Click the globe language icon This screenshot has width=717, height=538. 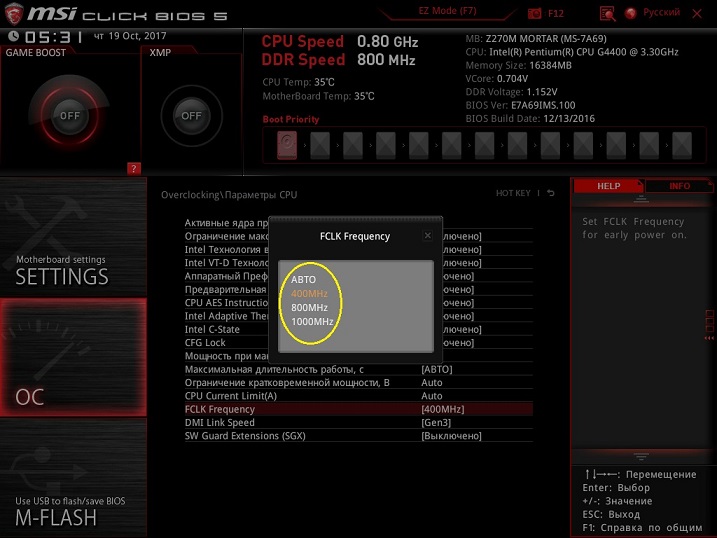[x=631, y=13]
